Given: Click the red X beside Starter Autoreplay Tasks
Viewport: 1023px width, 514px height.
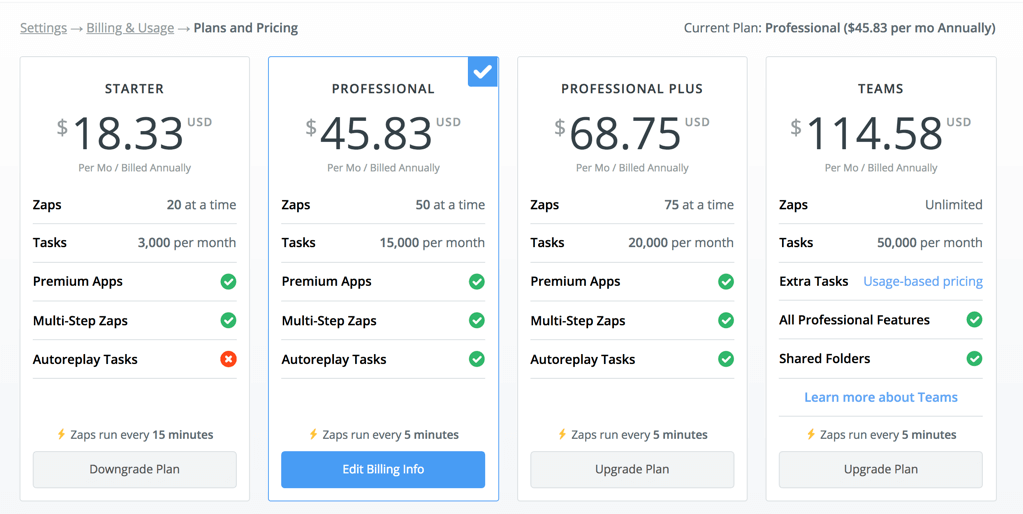Looking at the screenshot, I should click(228, 359).
